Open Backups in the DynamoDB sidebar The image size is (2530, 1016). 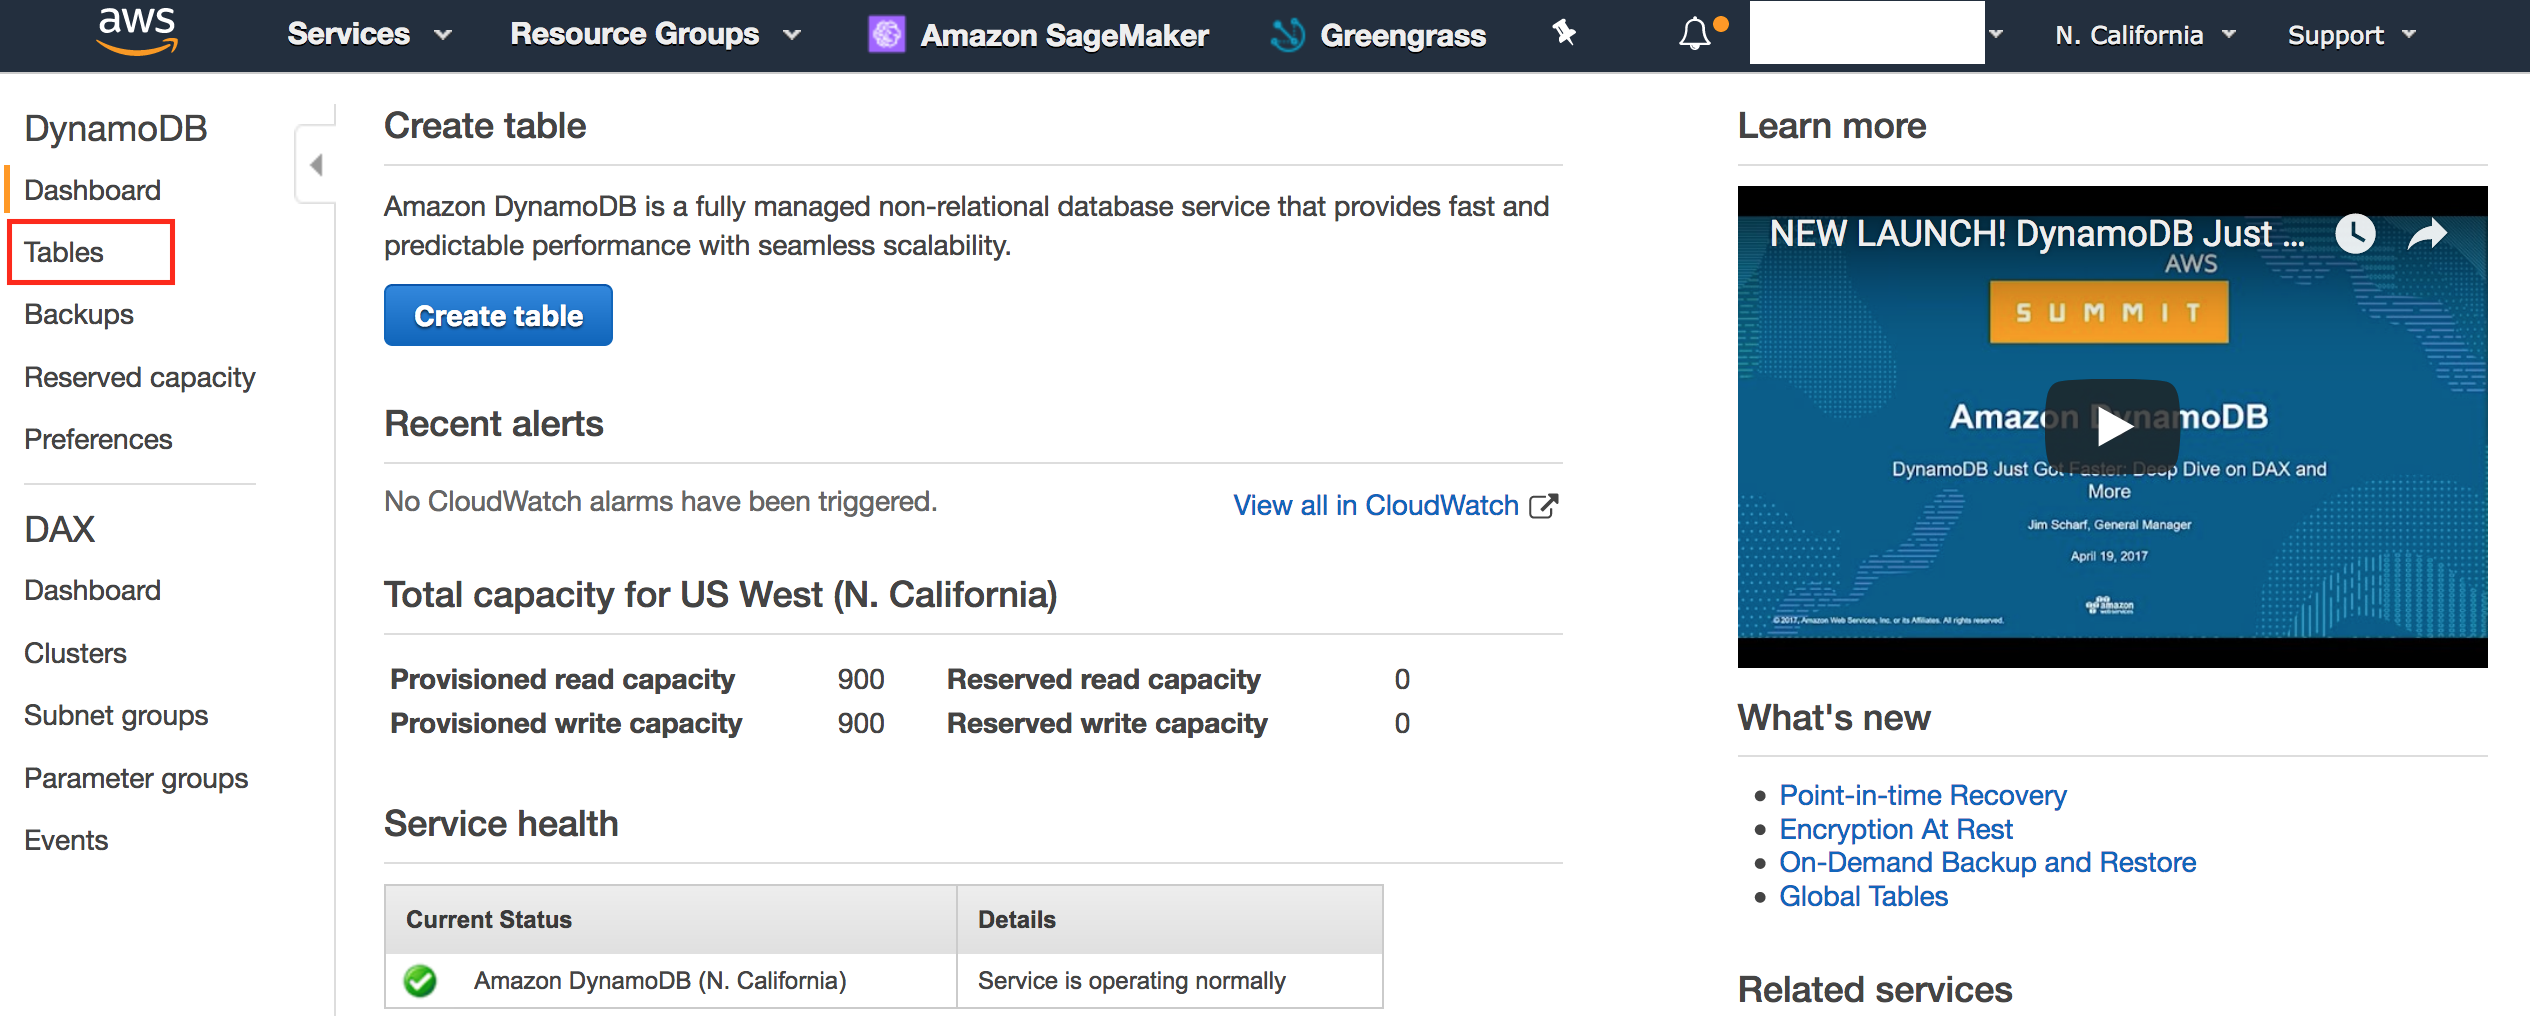point(79,314)
